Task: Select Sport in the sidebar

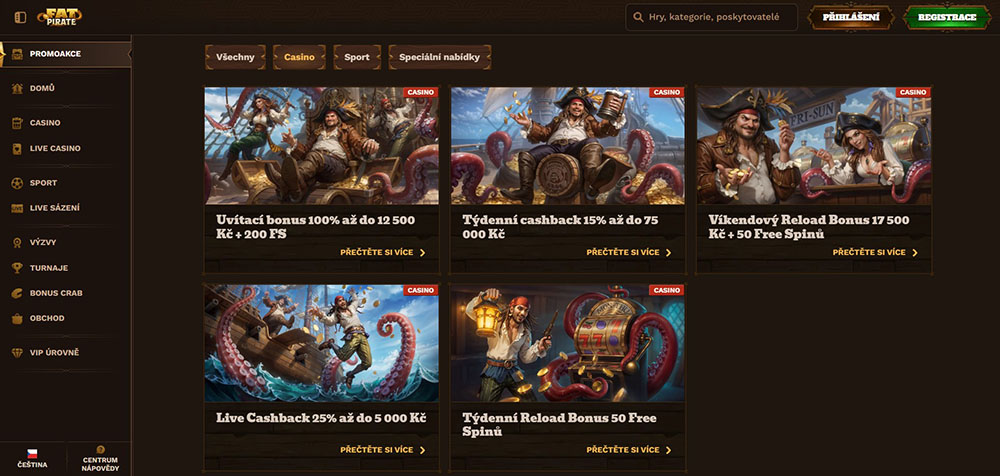Action: [43, 183]
